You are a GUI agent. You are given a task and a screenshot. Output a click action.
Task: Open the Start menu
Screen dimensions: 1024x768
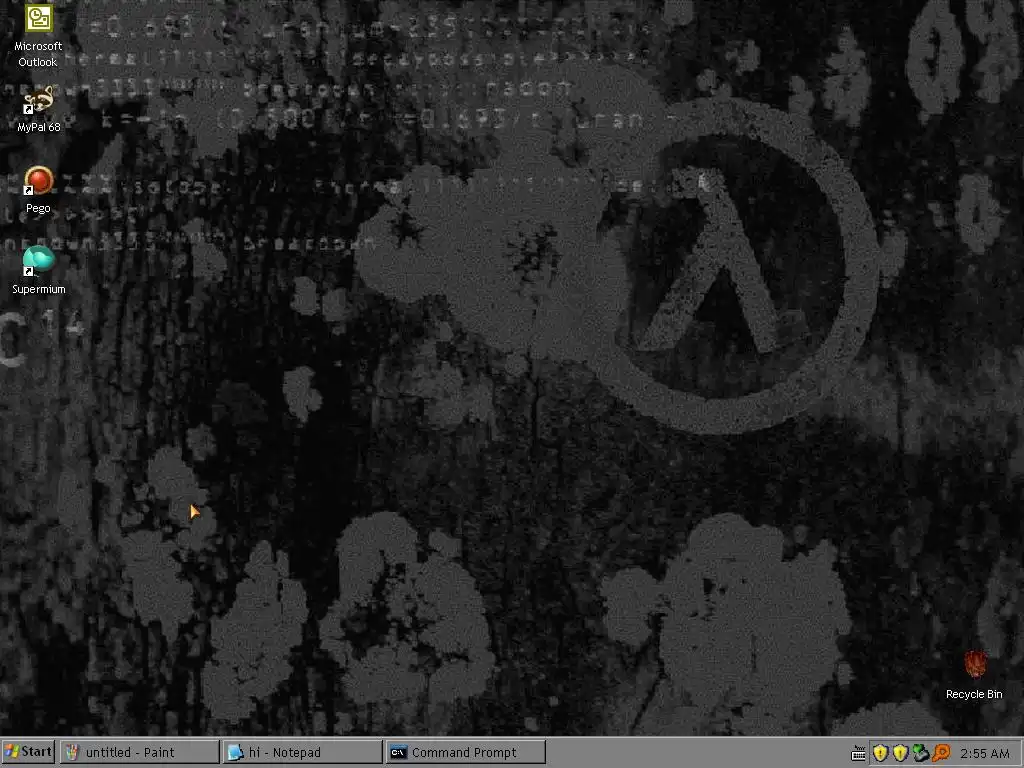pos(28,752)
